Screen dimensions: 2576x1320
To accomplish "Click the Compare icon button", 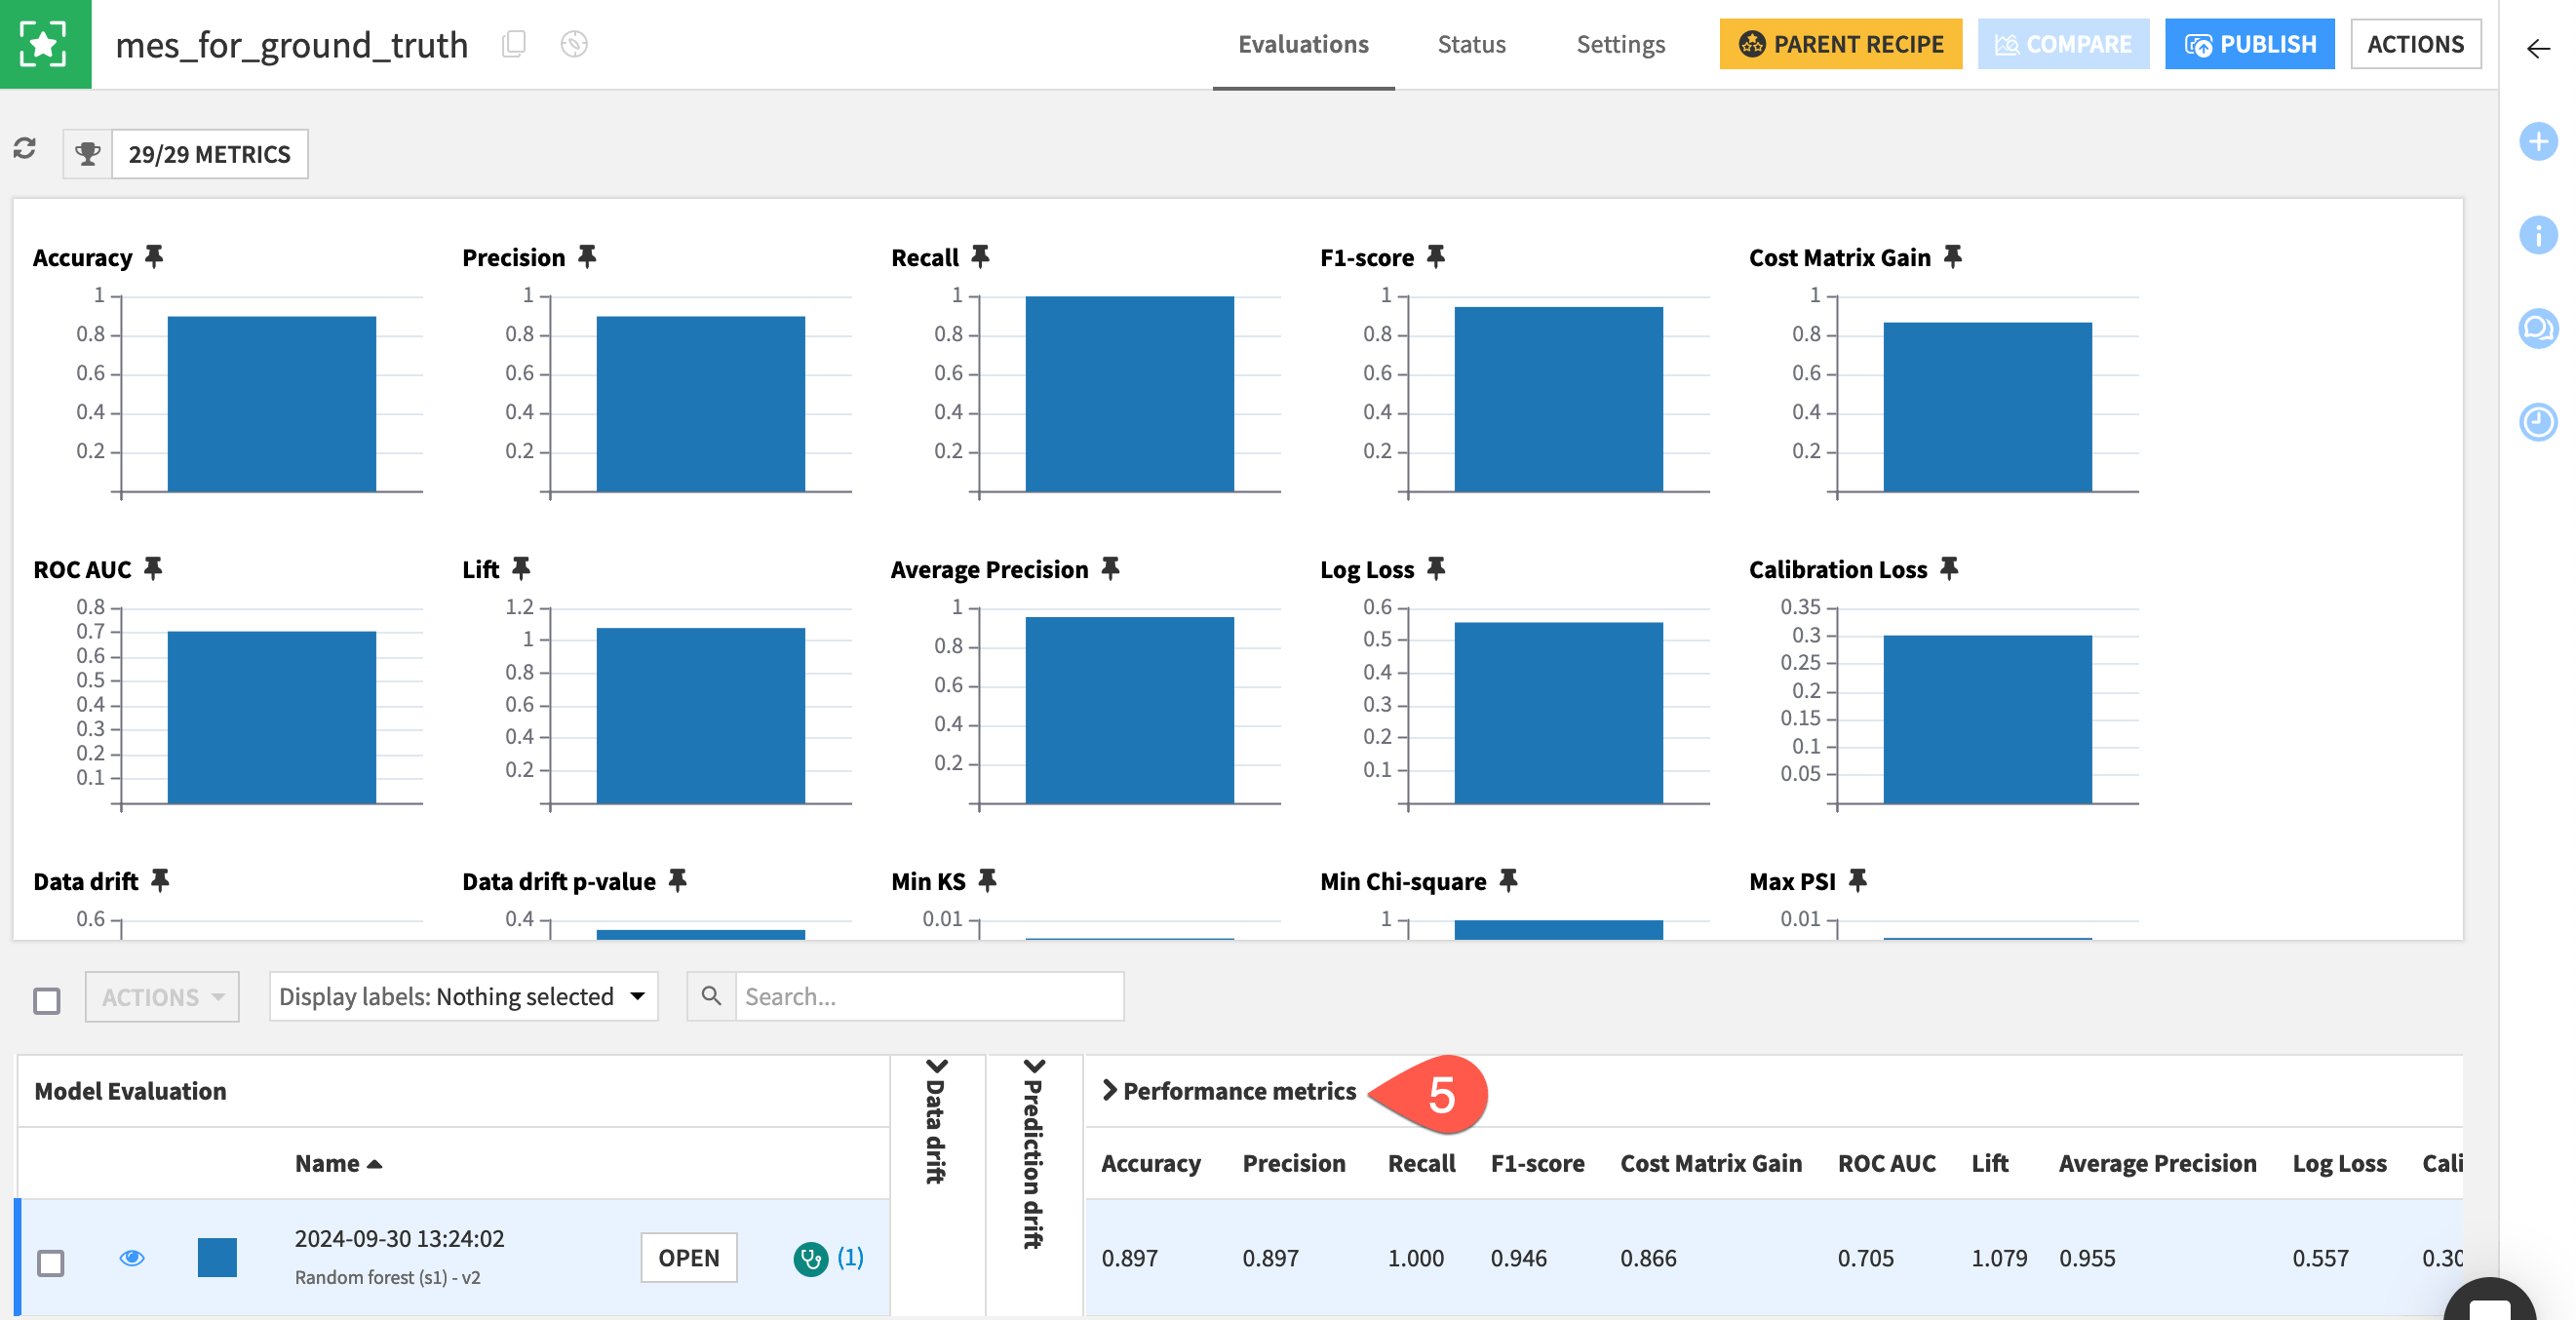I will pos(2061,46).
